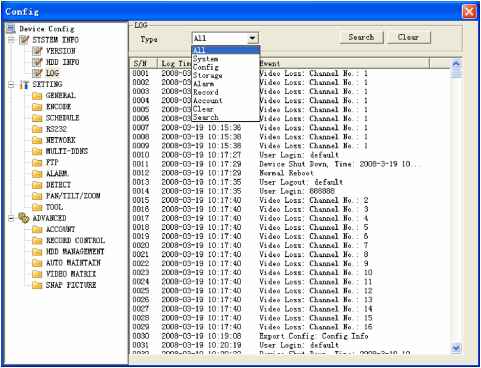This screenshot has height=368, width=481.
Task: Choose System in the Type list
Action: coord(226,59)
